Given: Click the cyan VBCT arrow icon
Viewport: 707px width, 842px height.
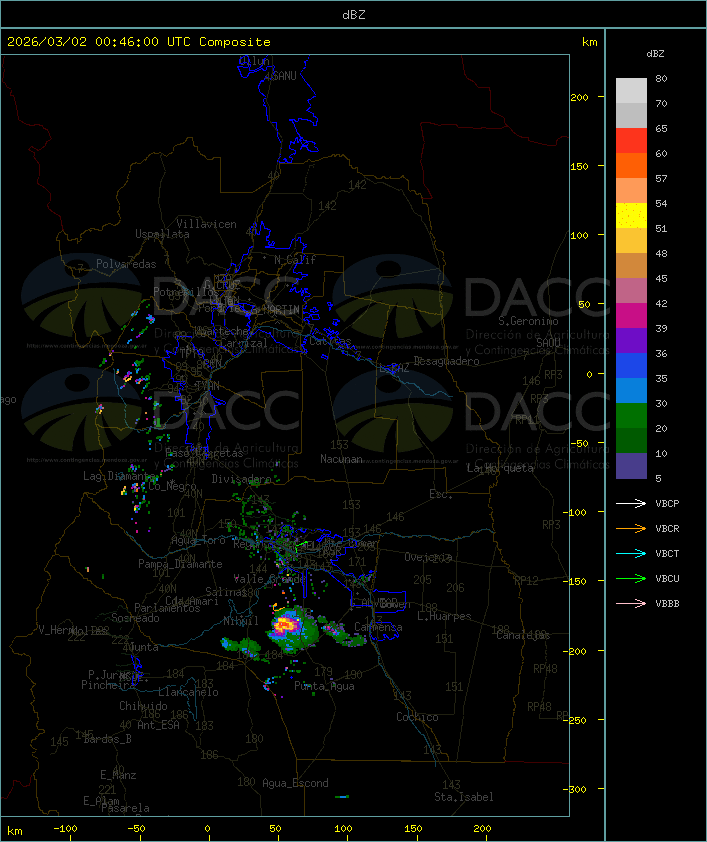Looking at the screenshot, I should pyautogui.click(x=631, y=553).
